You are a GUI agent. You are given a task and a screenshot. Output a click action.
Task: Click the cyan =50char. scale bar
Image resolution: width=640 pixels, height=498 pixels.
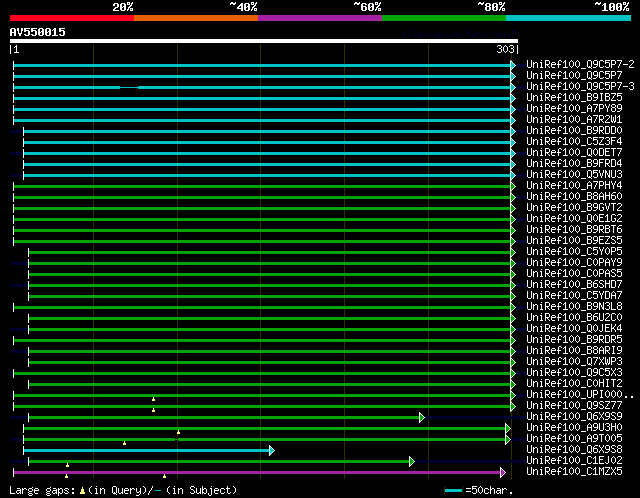(453, 490)
